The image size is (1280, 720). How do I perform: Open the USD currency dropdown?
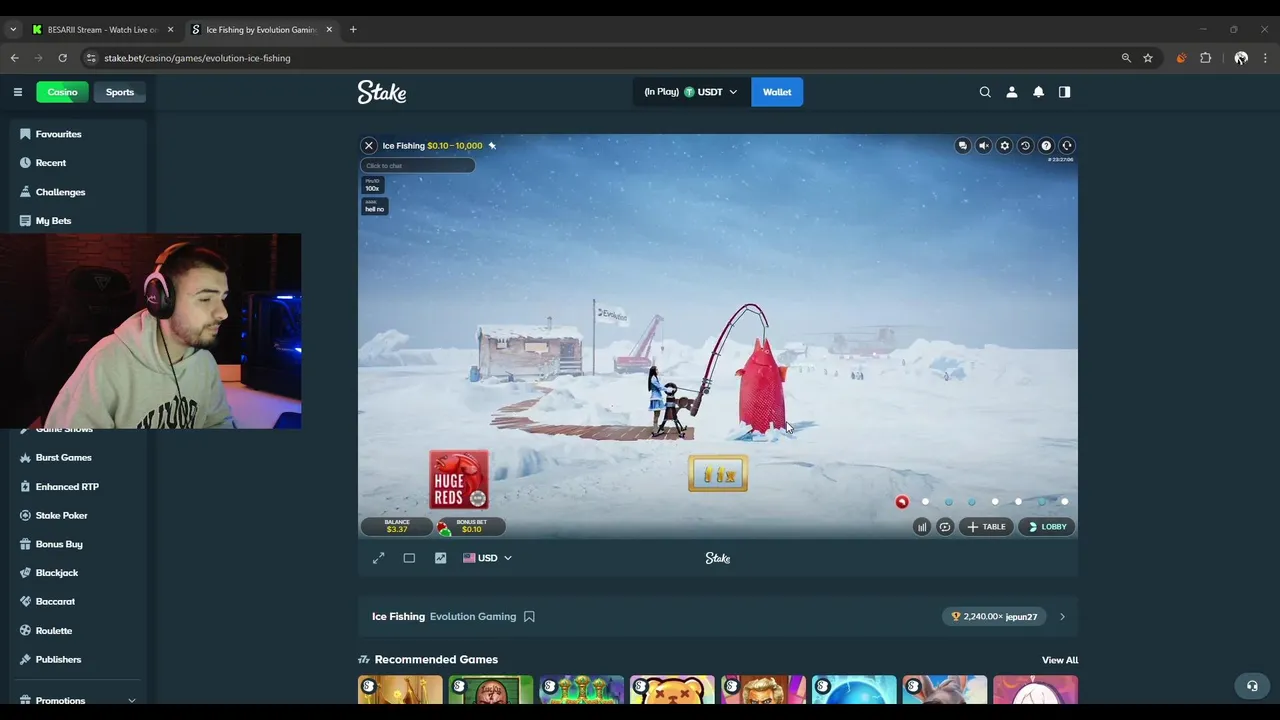(487, 558)
